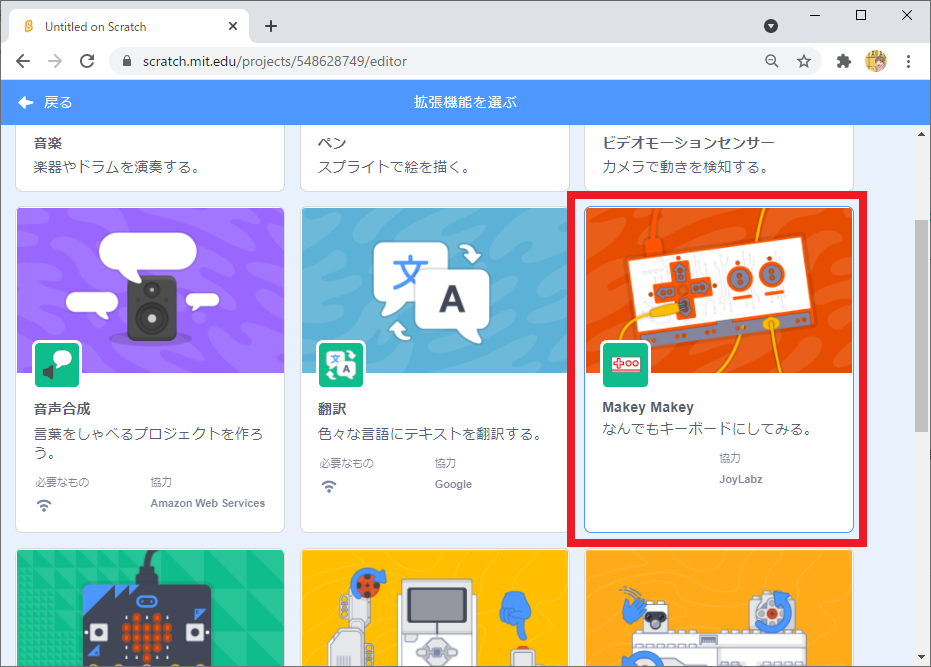Click the 音声合成 speaker artwork
The height and width of the screenshot is (667, 931).
click(150, 290)
